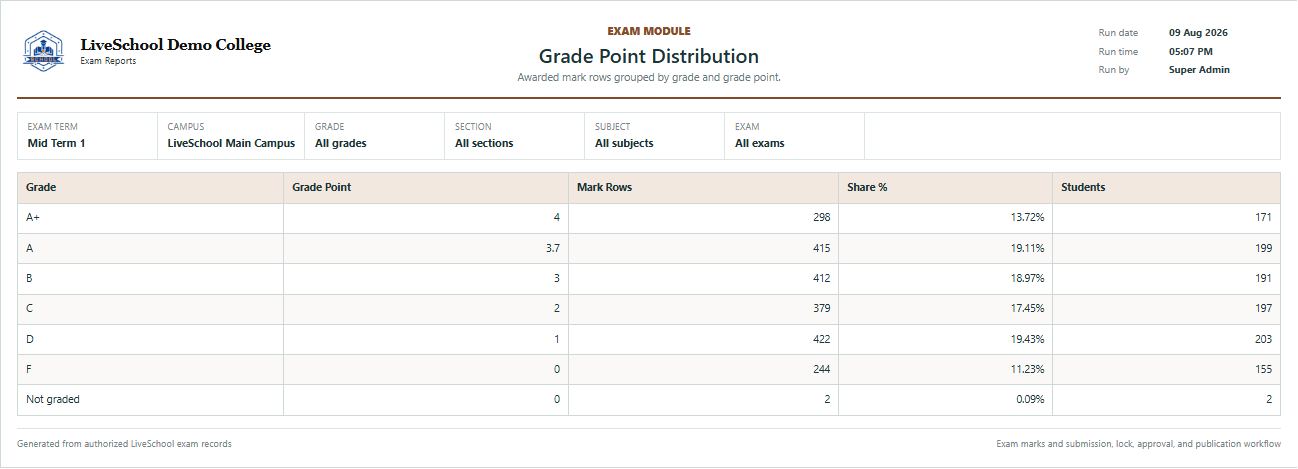Click the LiveSchool college crest logo
1298x469 pixels.
(43, 51)
